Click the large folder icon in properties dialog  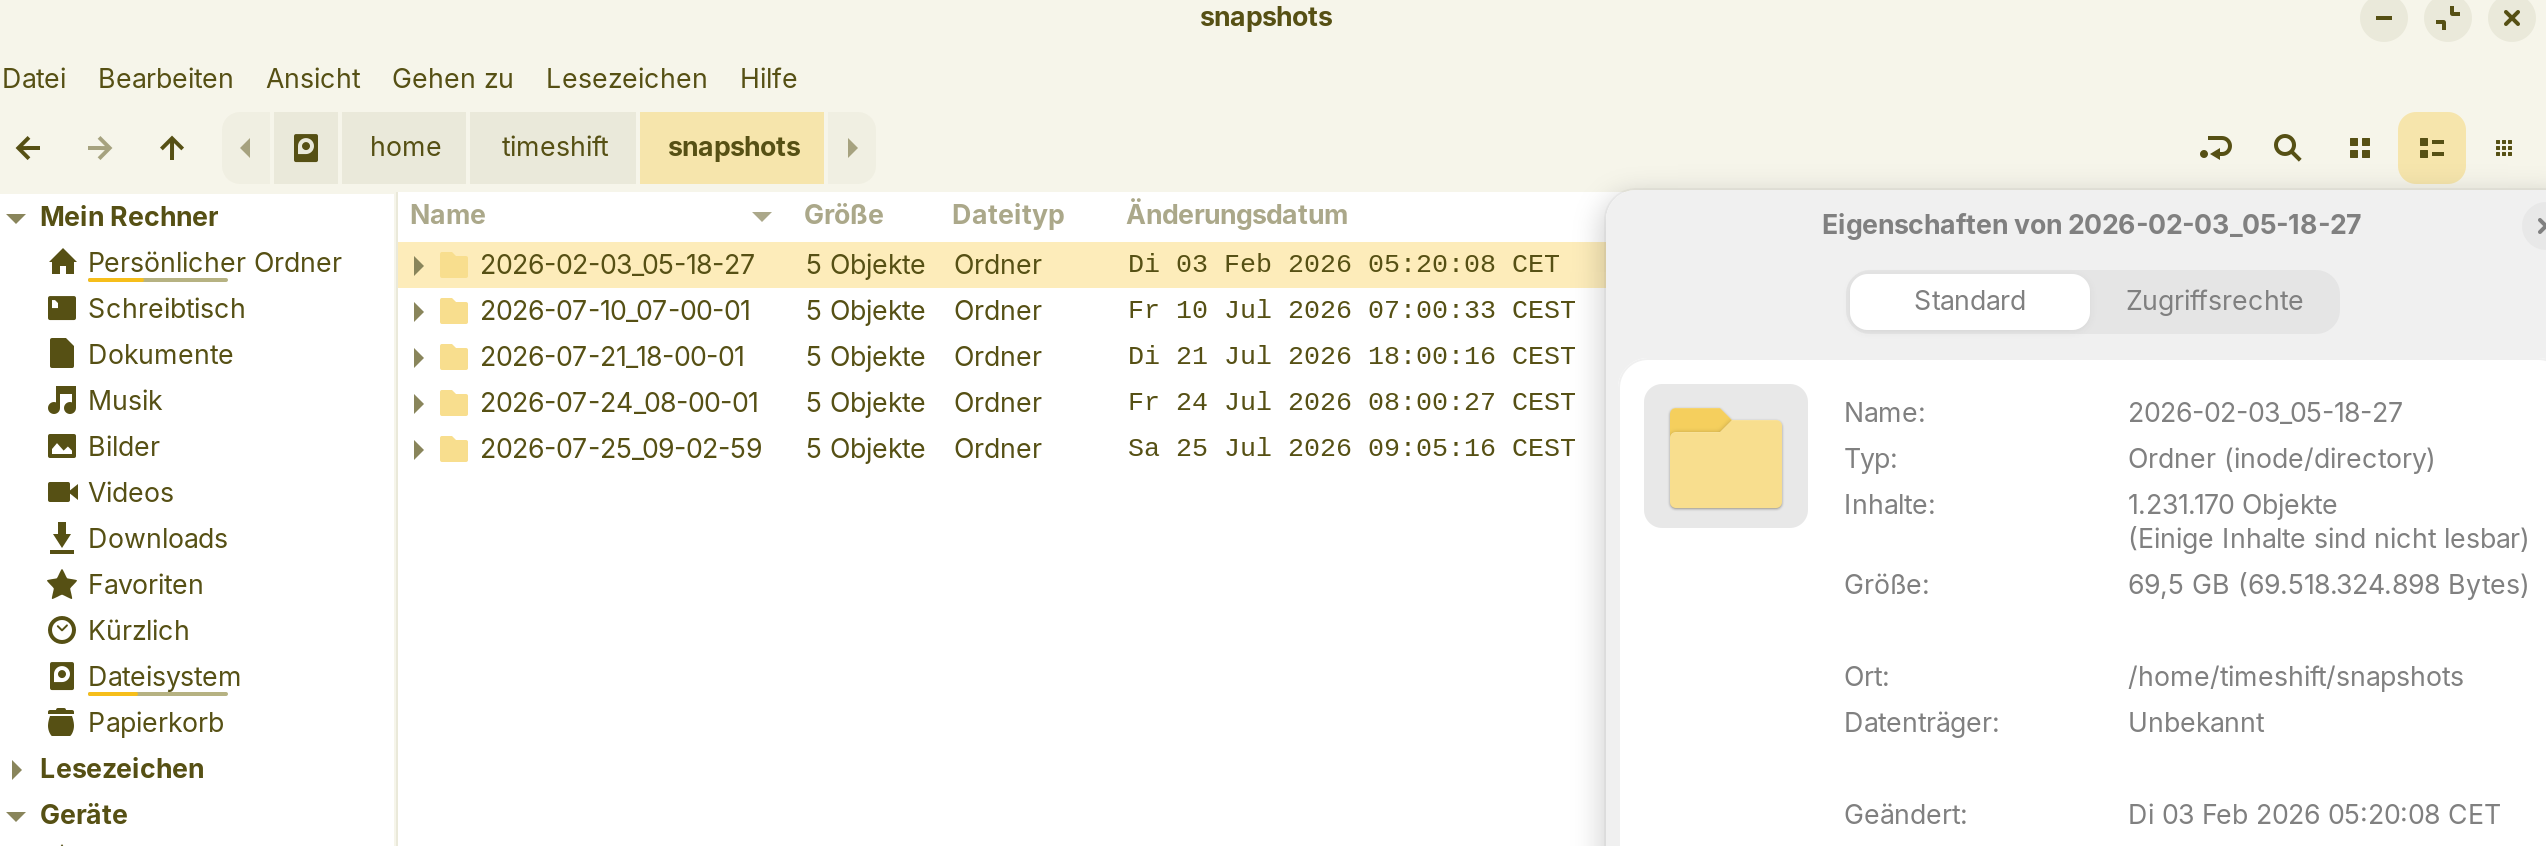point(1726,457)
